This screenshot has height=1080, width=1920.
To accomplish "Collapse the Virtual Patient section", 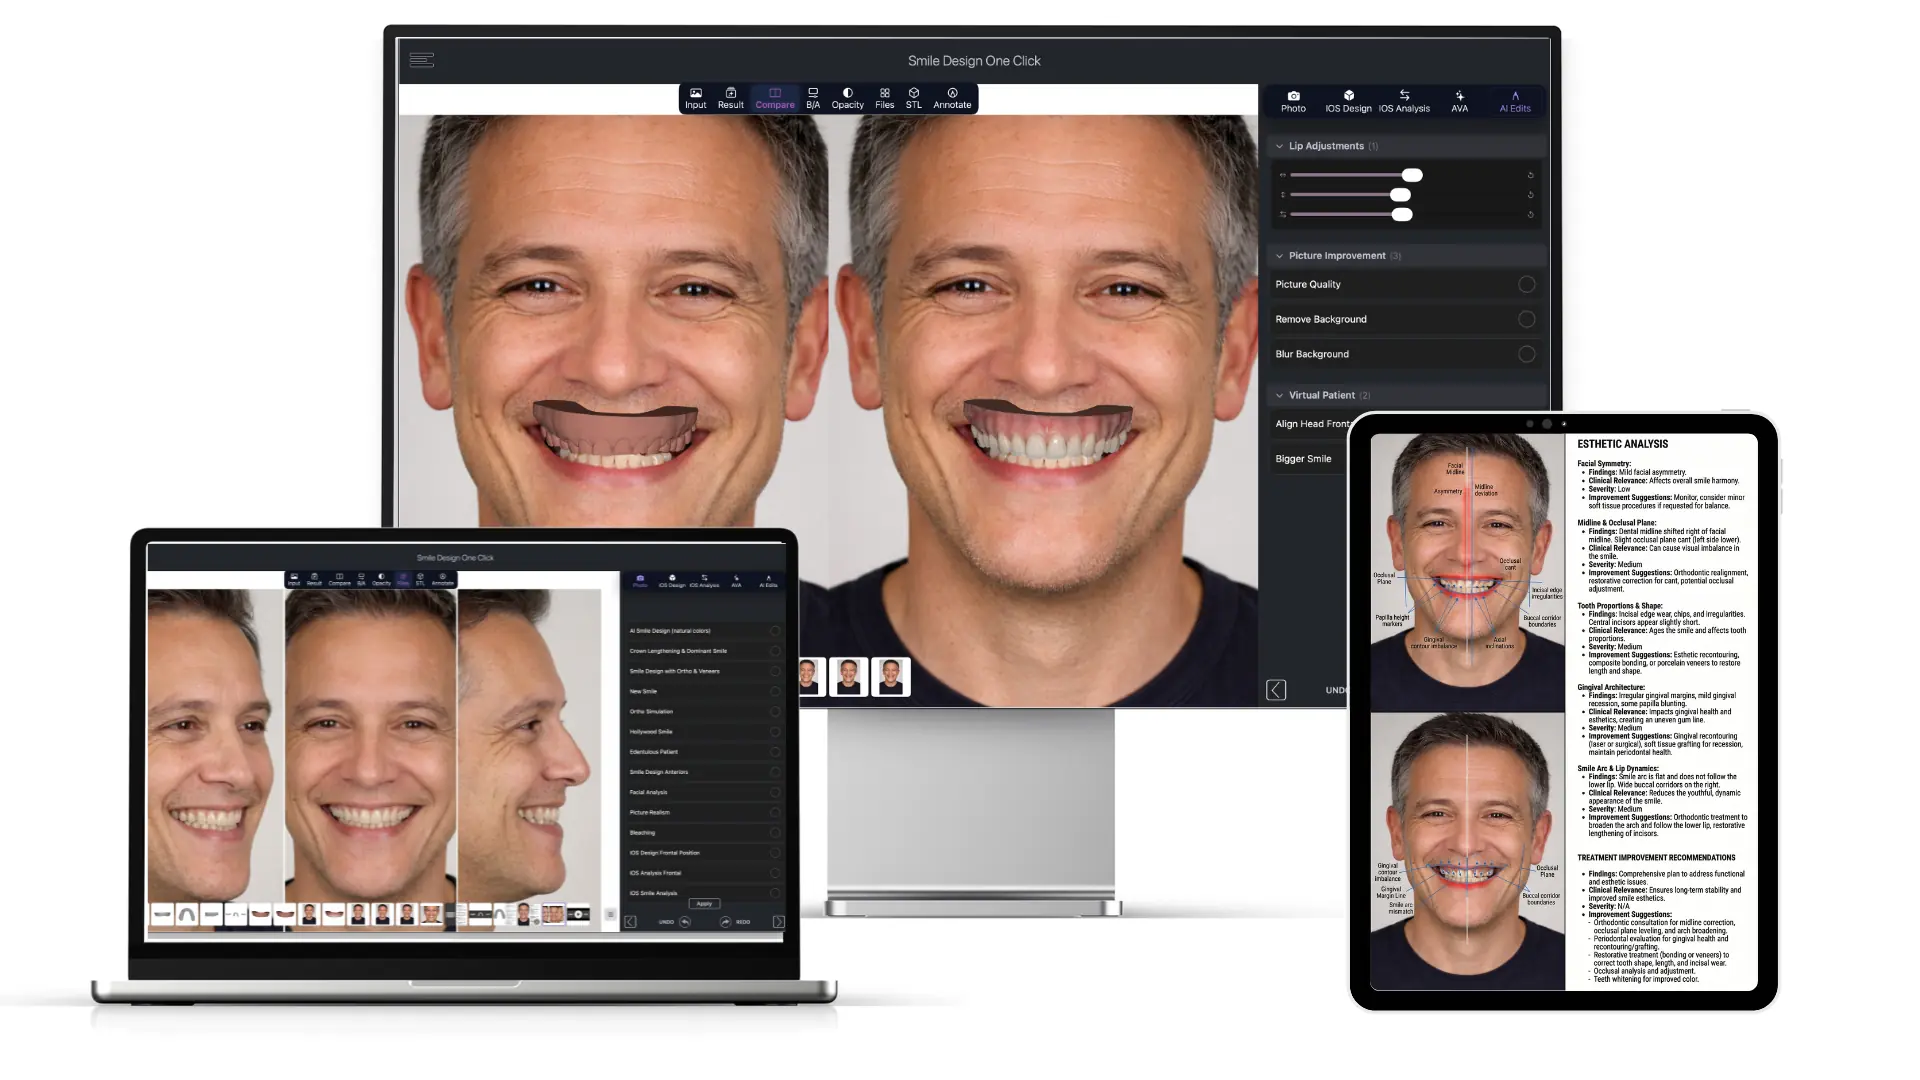I will 1279,396.
